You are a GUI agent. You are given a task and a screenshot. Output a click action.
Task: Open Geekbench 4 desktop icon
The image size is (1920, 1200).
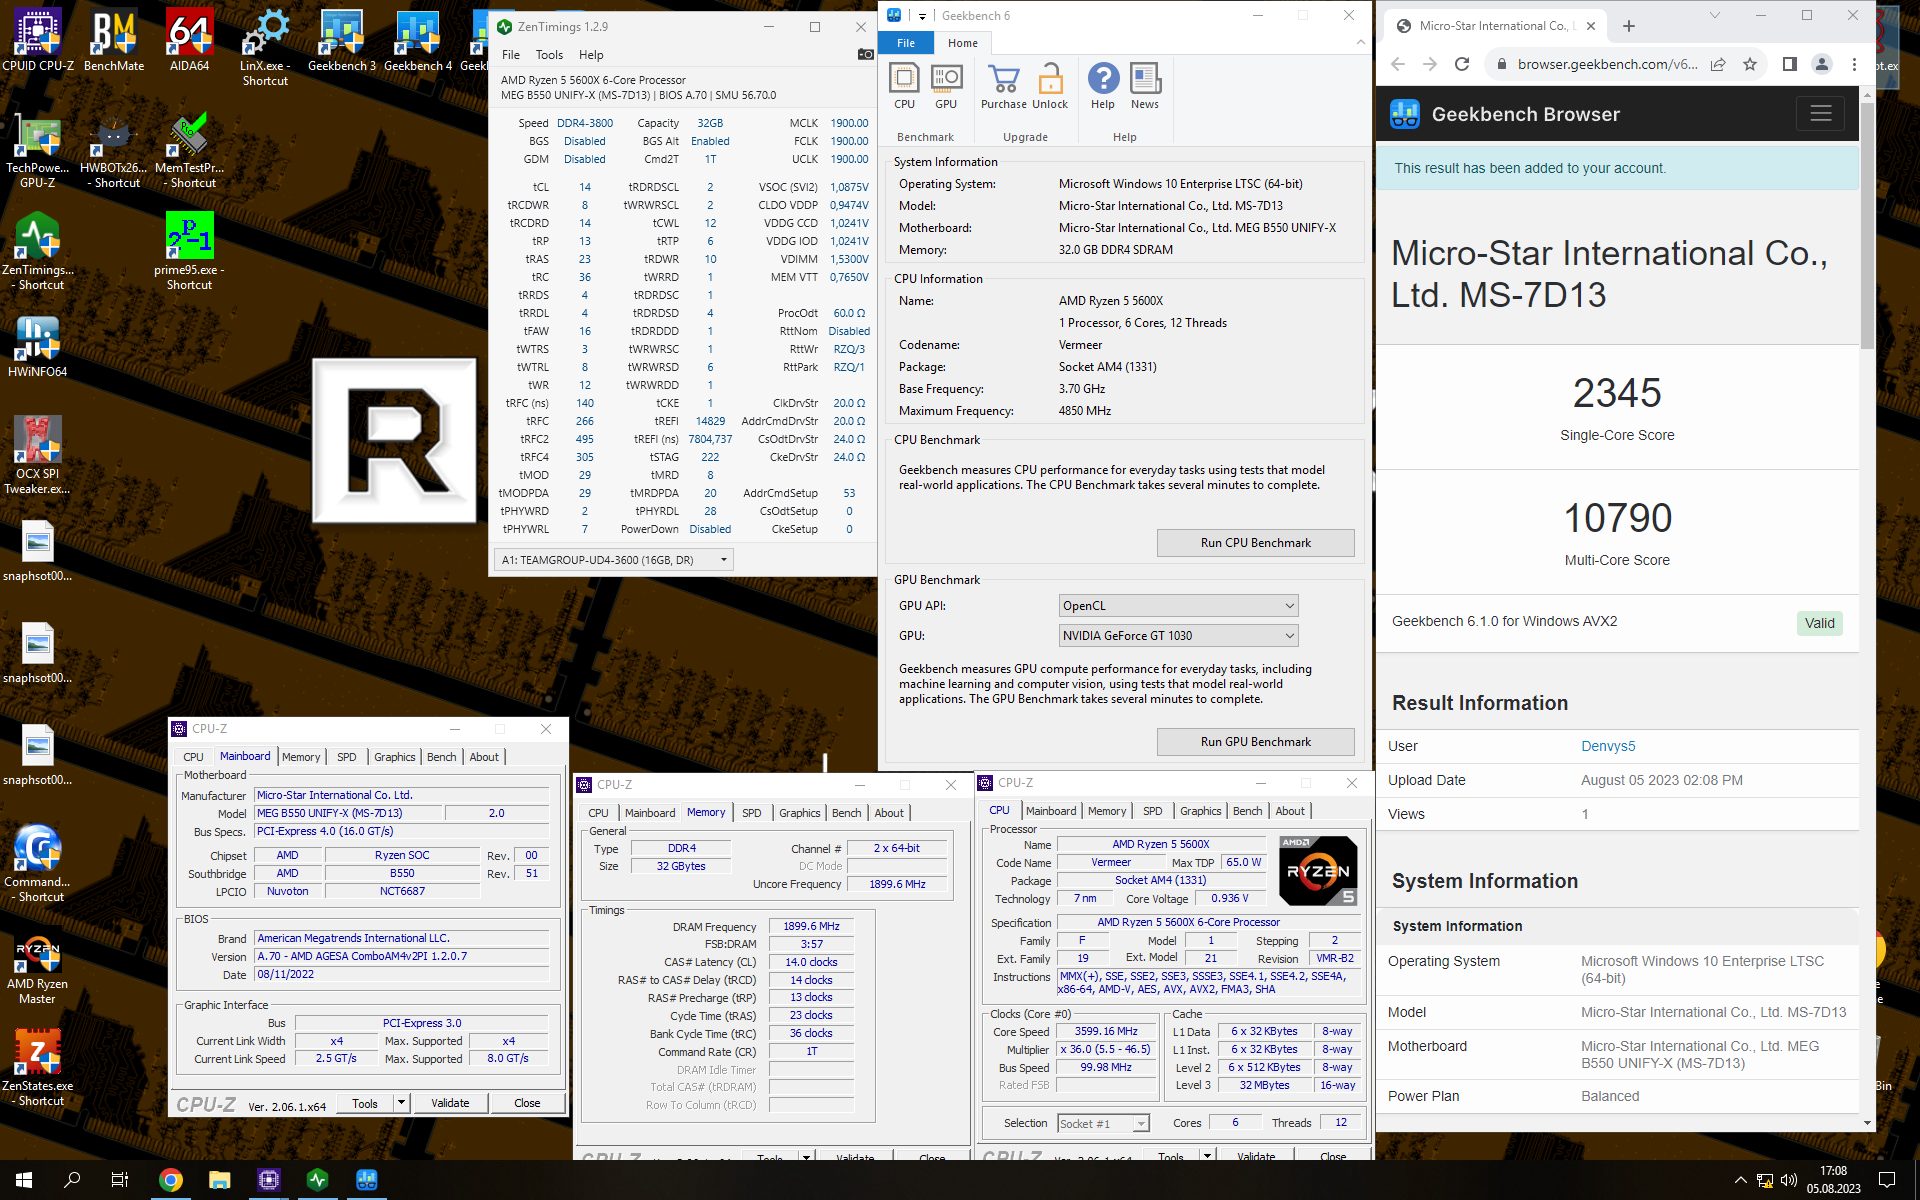[417, 40]
